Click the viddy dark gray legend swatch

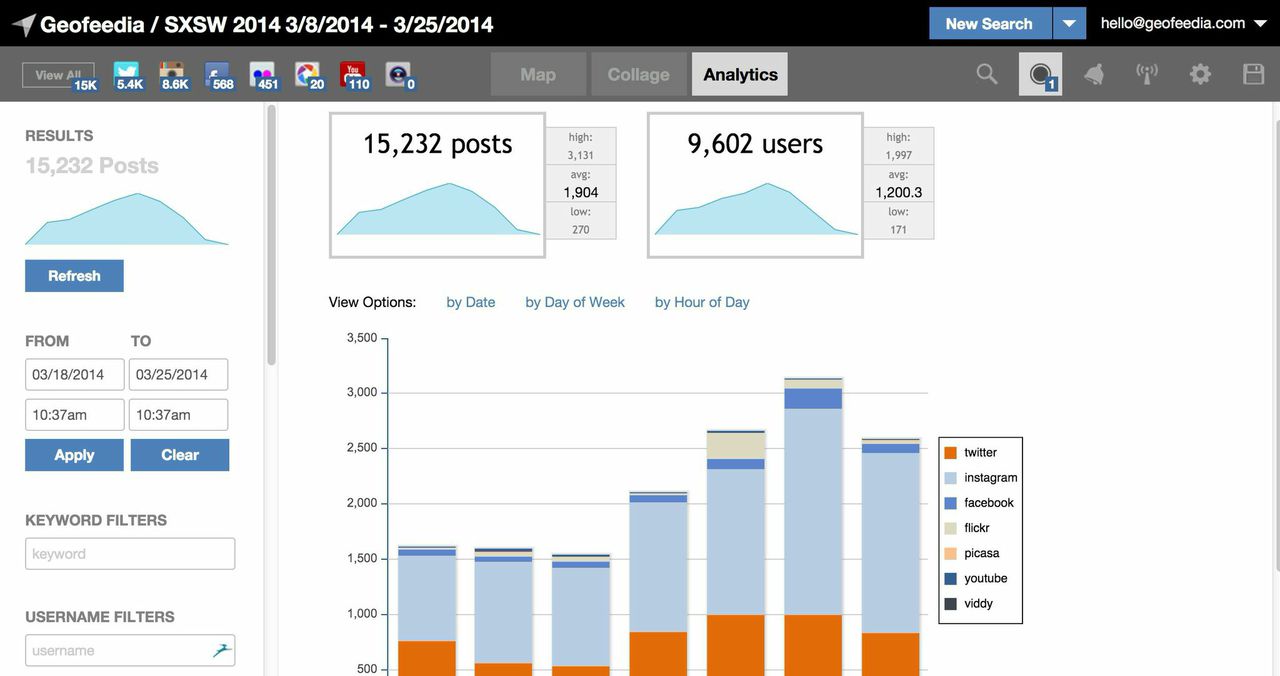pyautogui.click(x=951, y=604)
